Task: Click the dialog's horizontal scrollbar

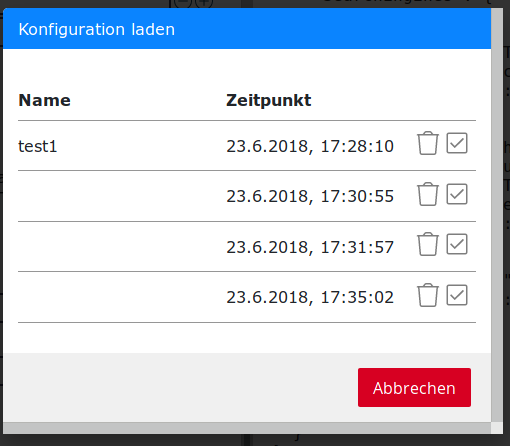Action: point(247,428)
